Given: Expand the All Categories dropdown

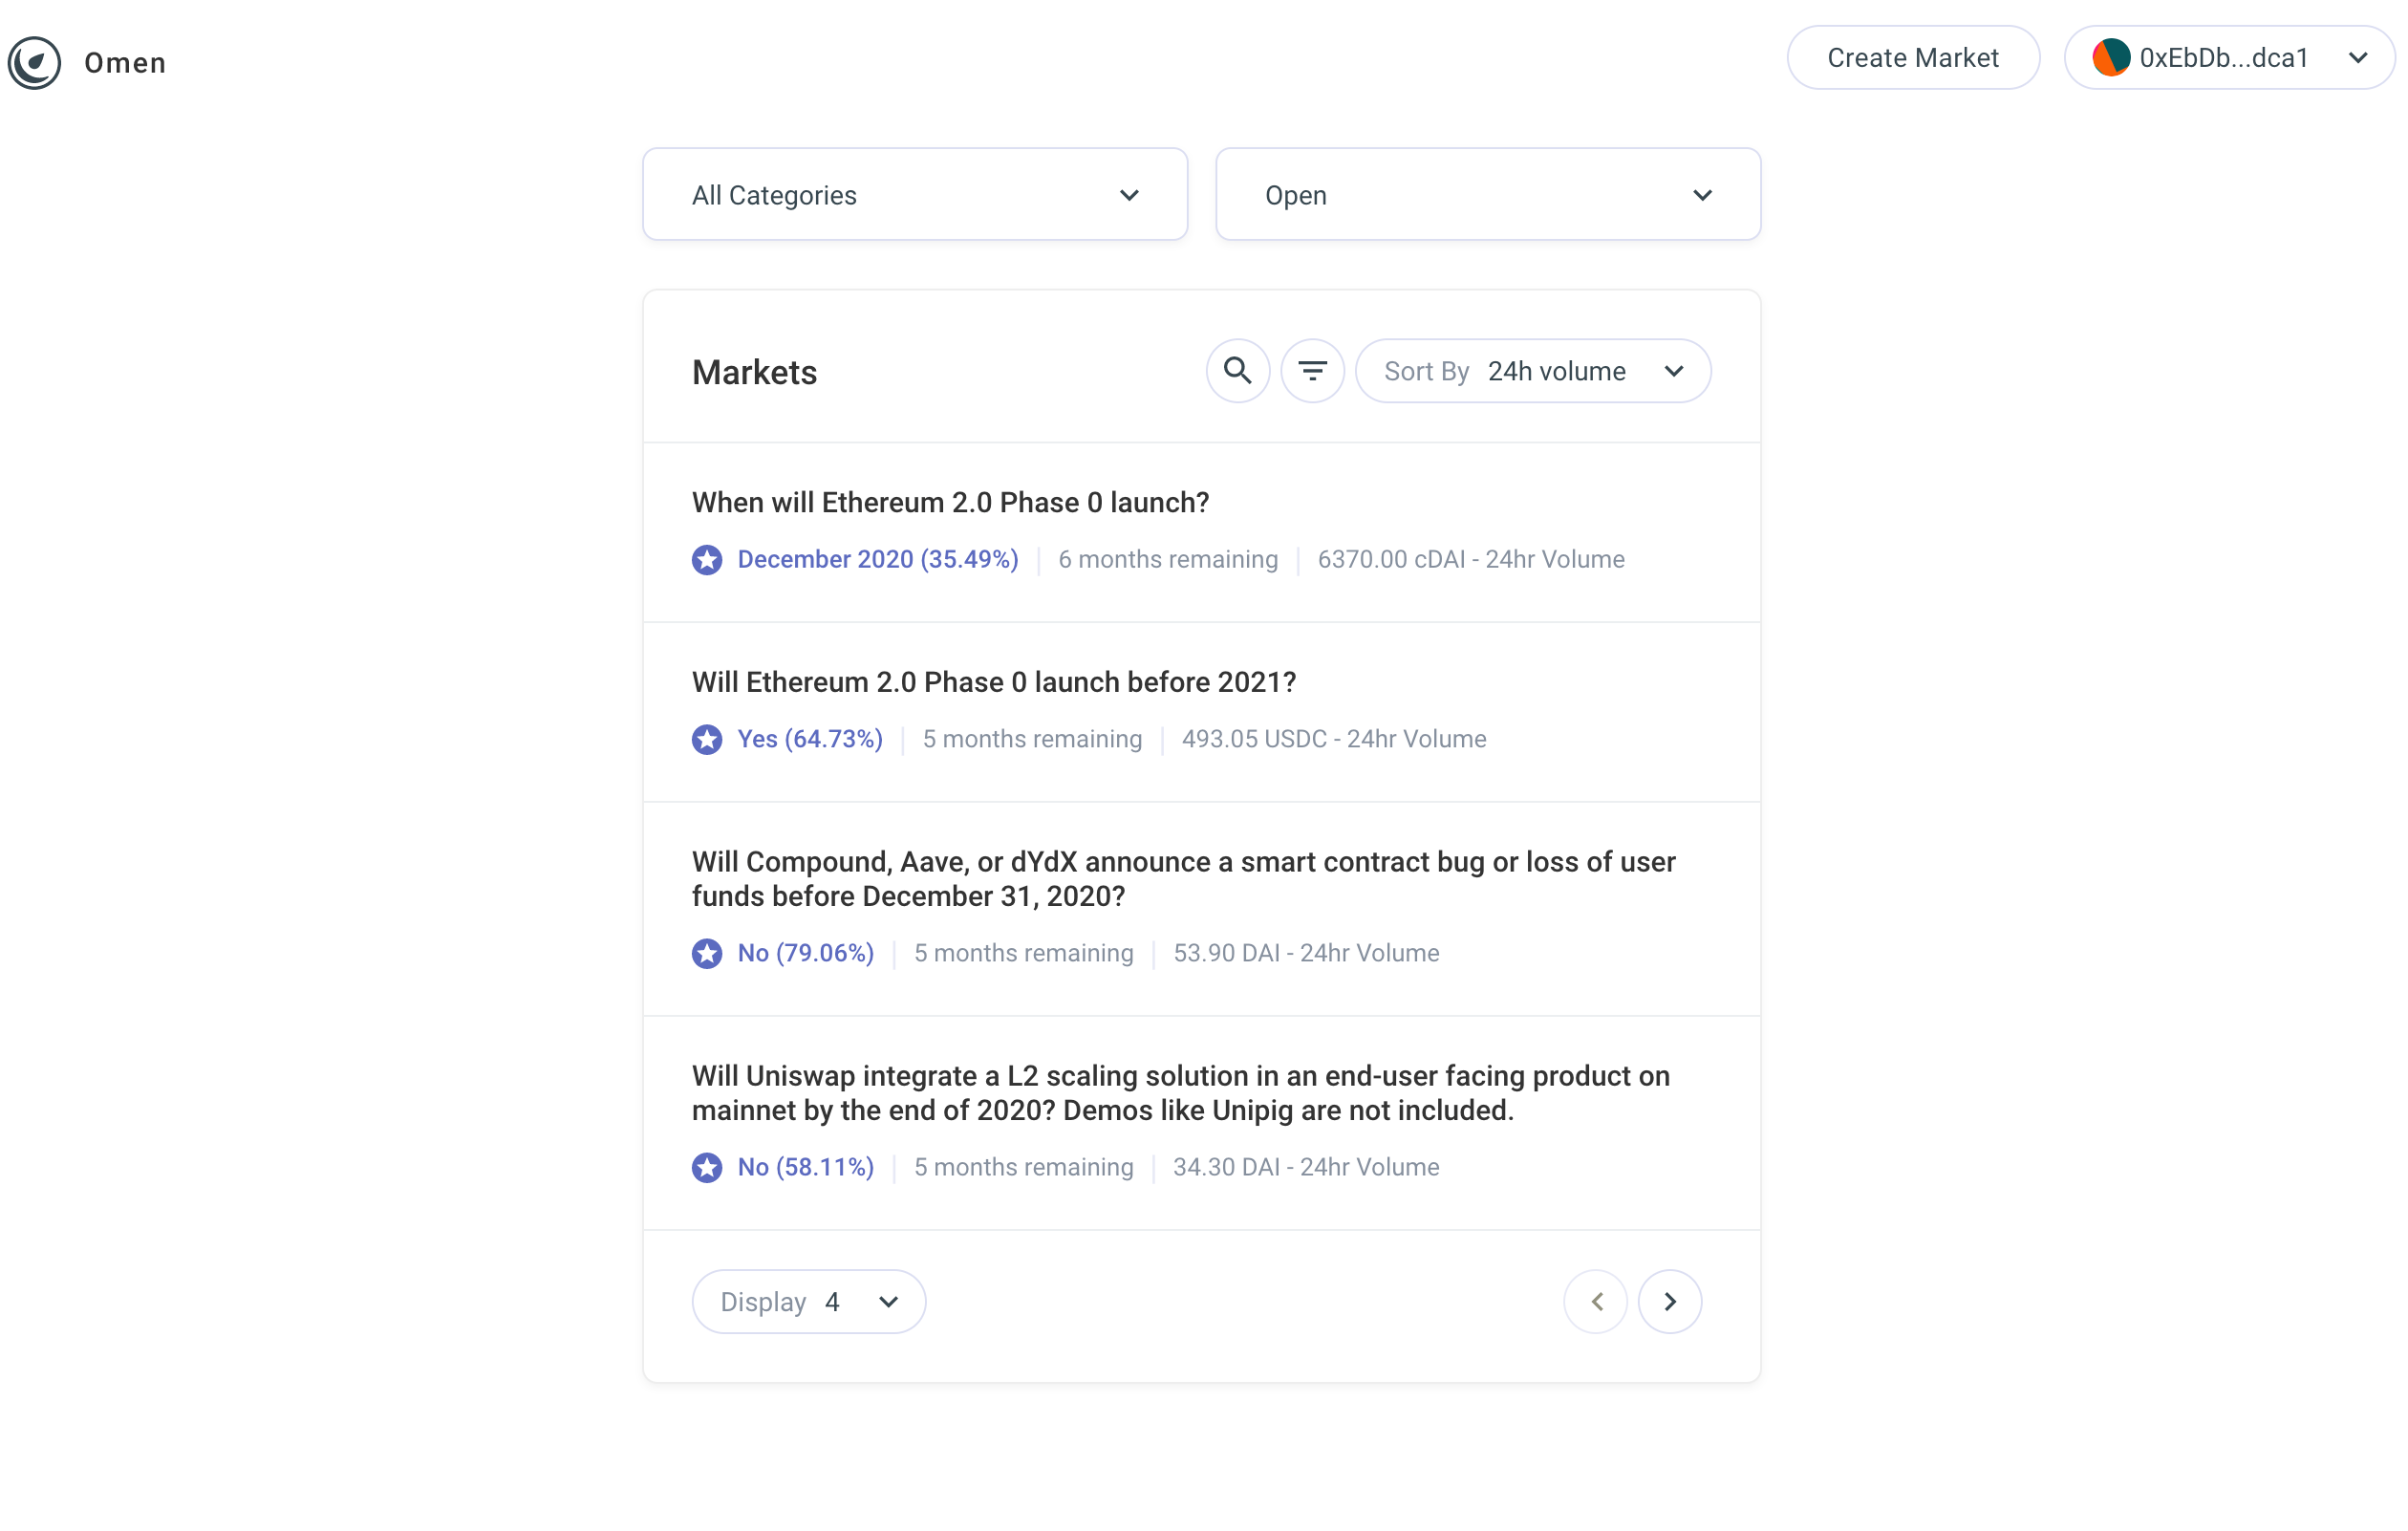Looking at the screenshot, I should pos(914,194).
